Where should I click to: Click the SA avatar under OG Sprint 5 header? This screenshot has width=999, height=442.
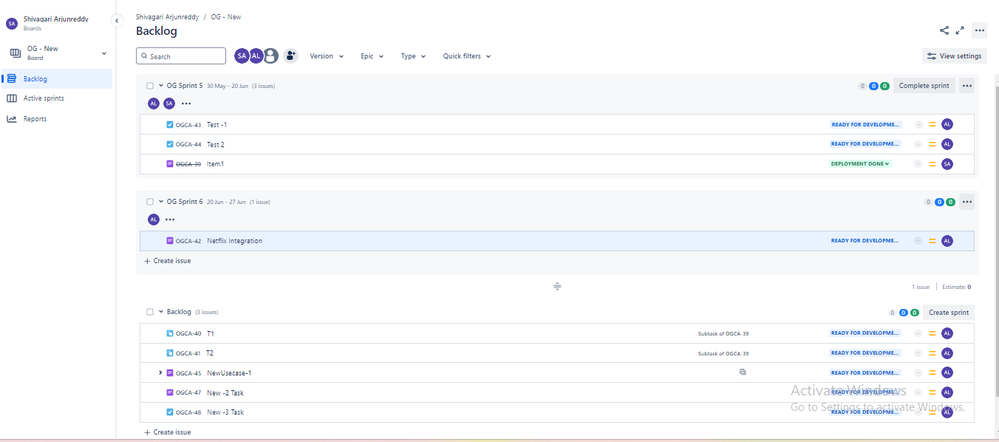[169, 103]
